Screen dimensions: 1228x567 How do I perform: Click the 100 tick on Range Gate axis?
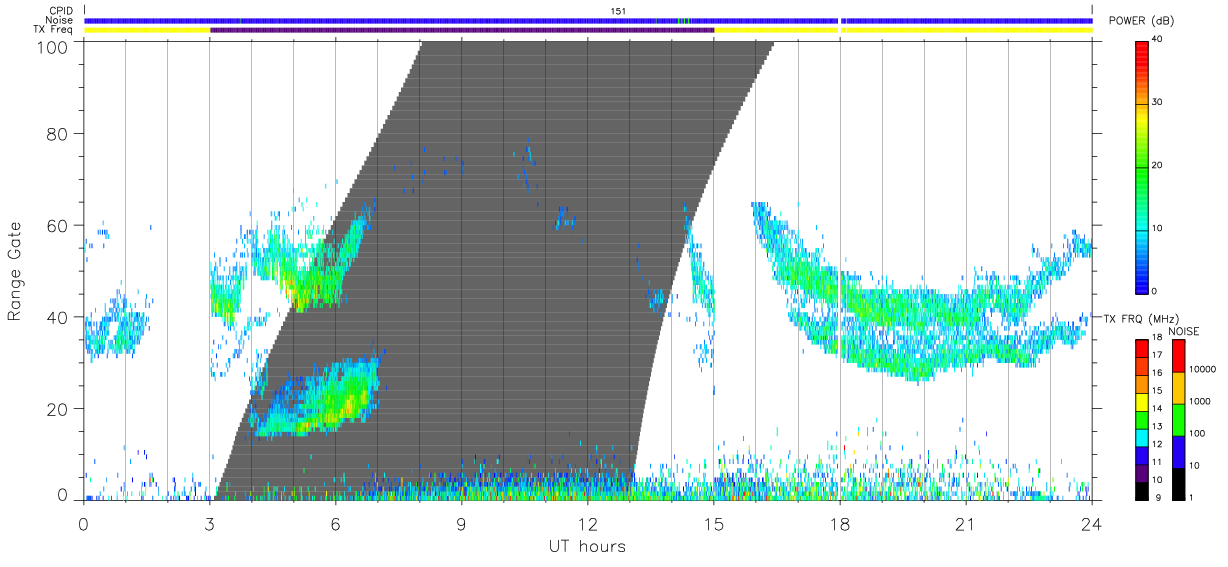click(x=52, y=46)
